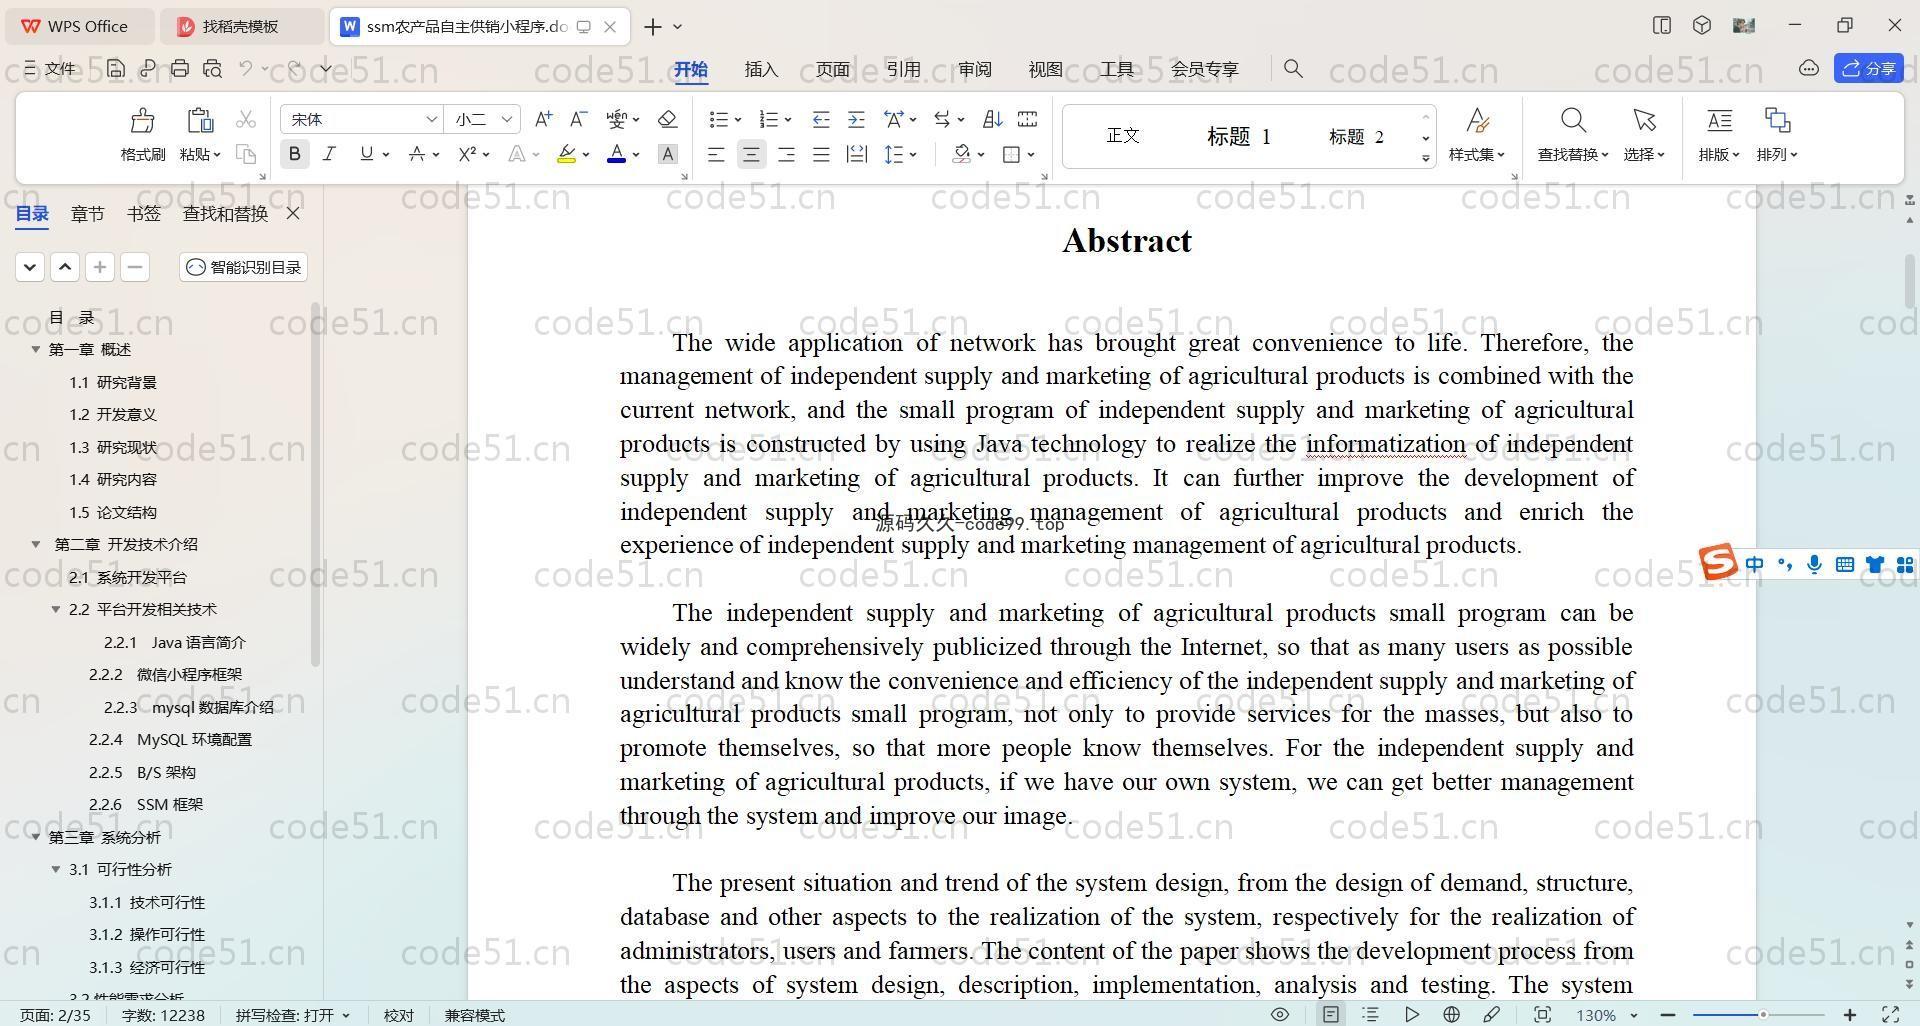The width and height of the screenshot is (1920, 1026).
Task: Click the full screen icon in status bar
Action: (x=1891, y=1014)
